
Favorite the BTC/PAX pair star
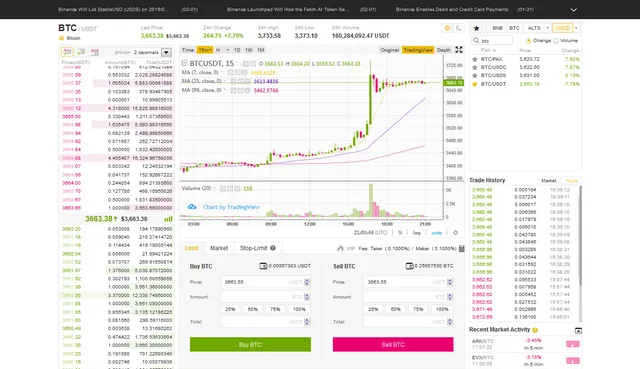pyautogui.click(x=475, y=59)
